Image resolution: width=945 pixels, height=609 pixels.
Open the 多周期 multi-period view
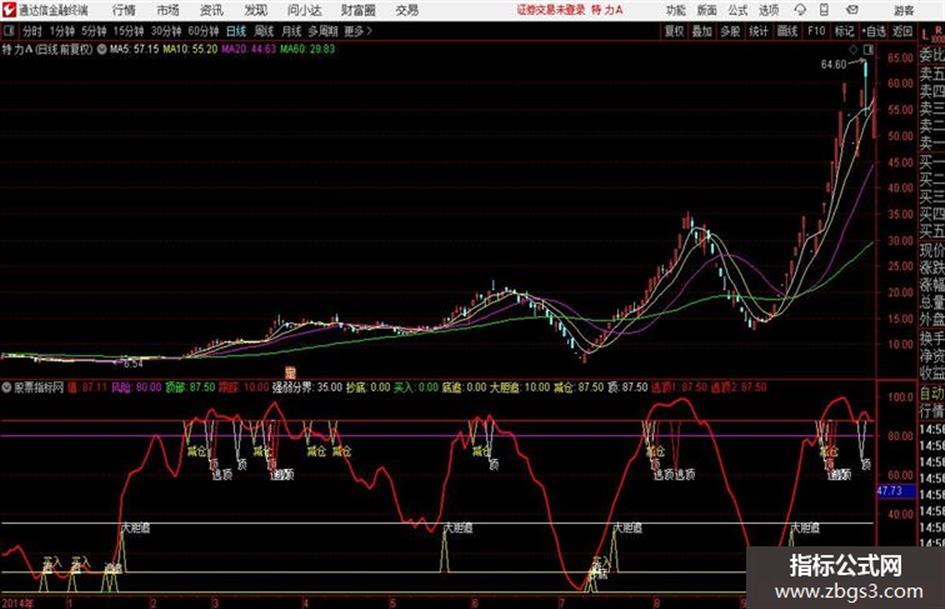[x=323, y=31]
